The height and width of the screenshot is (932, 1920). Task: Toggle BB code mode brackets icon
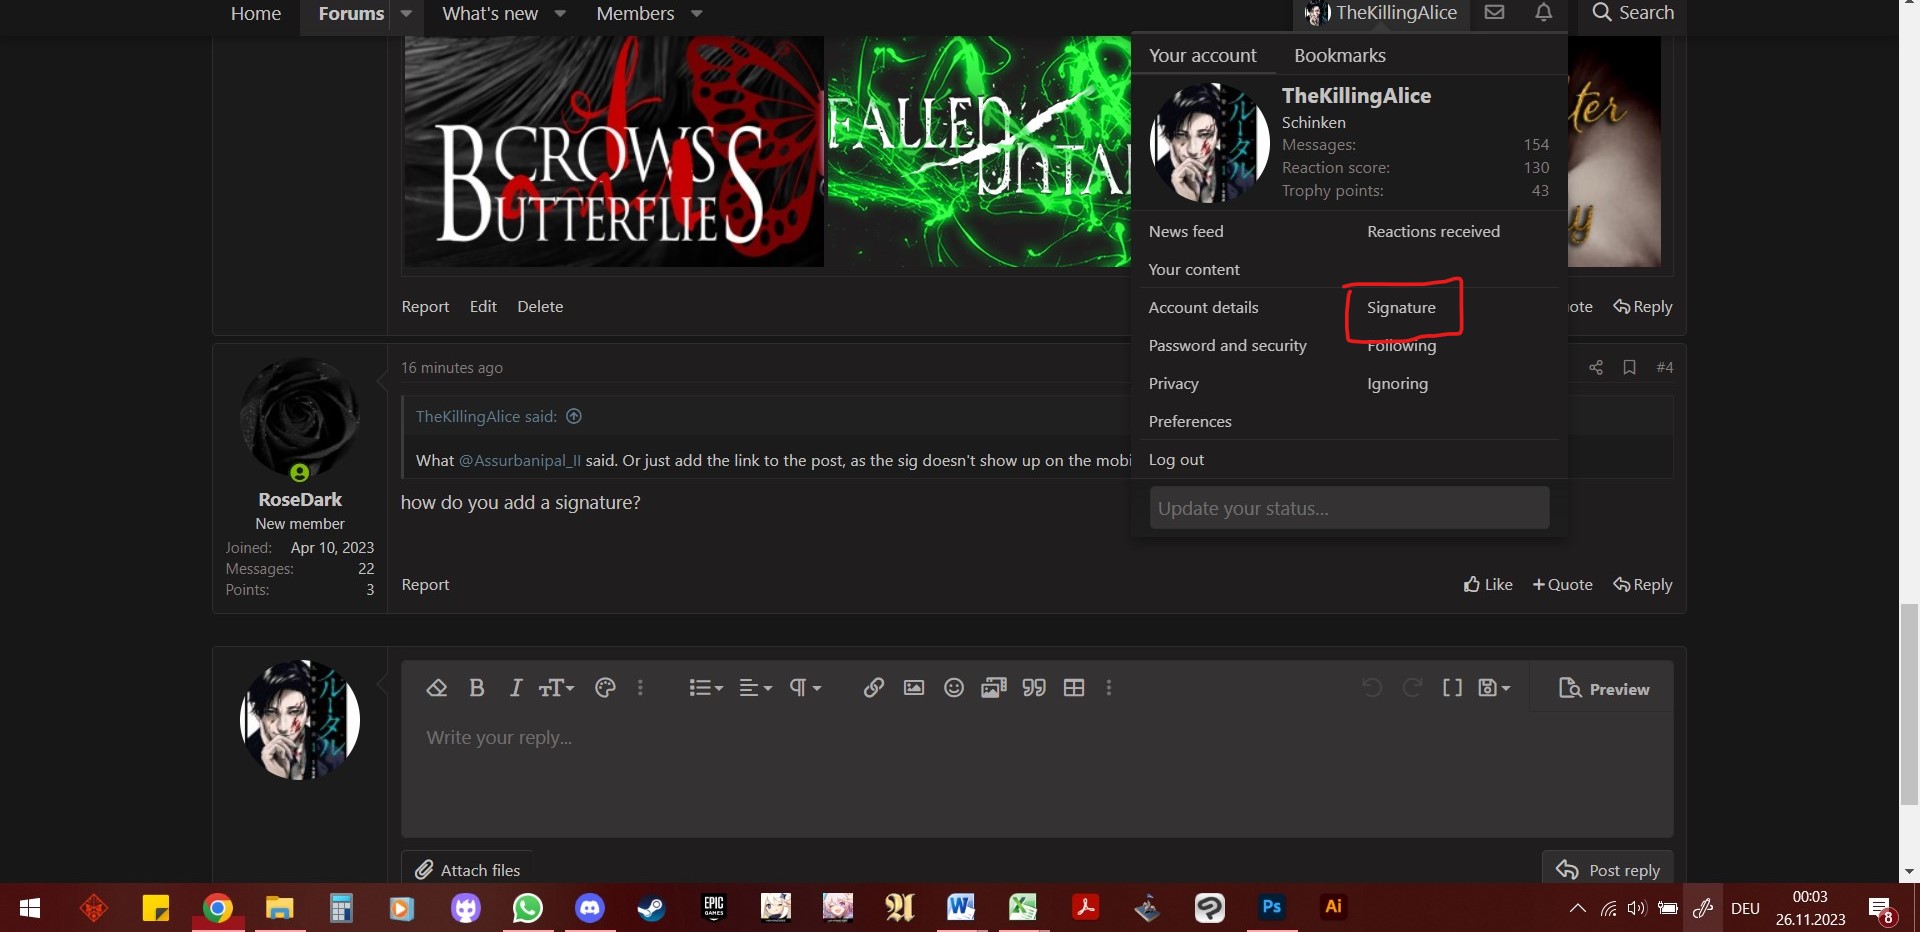(x=1452, y=688)
